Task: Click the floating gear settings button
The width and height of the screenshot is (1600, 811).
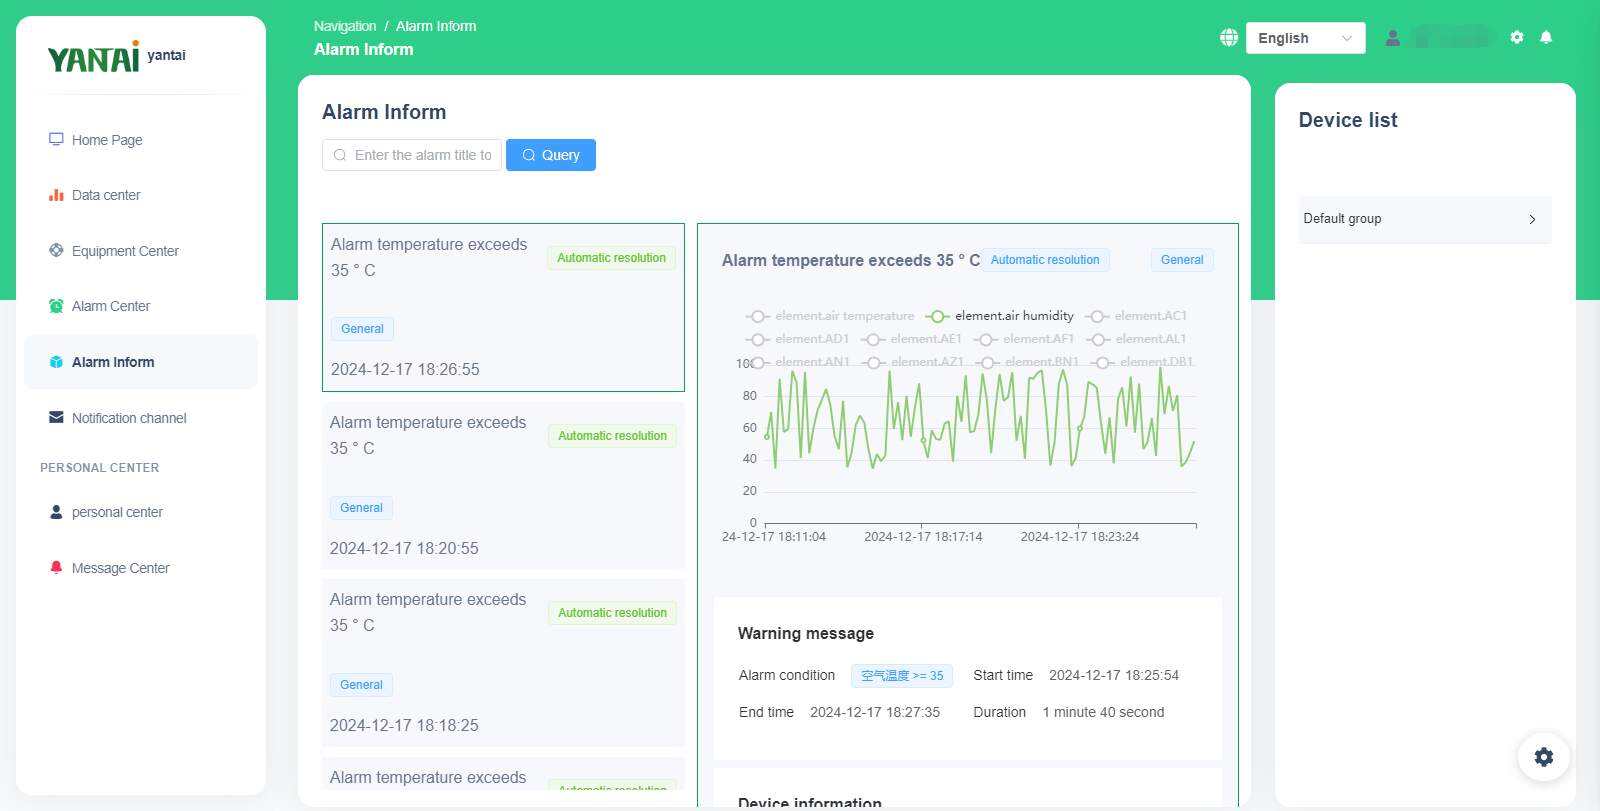Action: 1544,757
